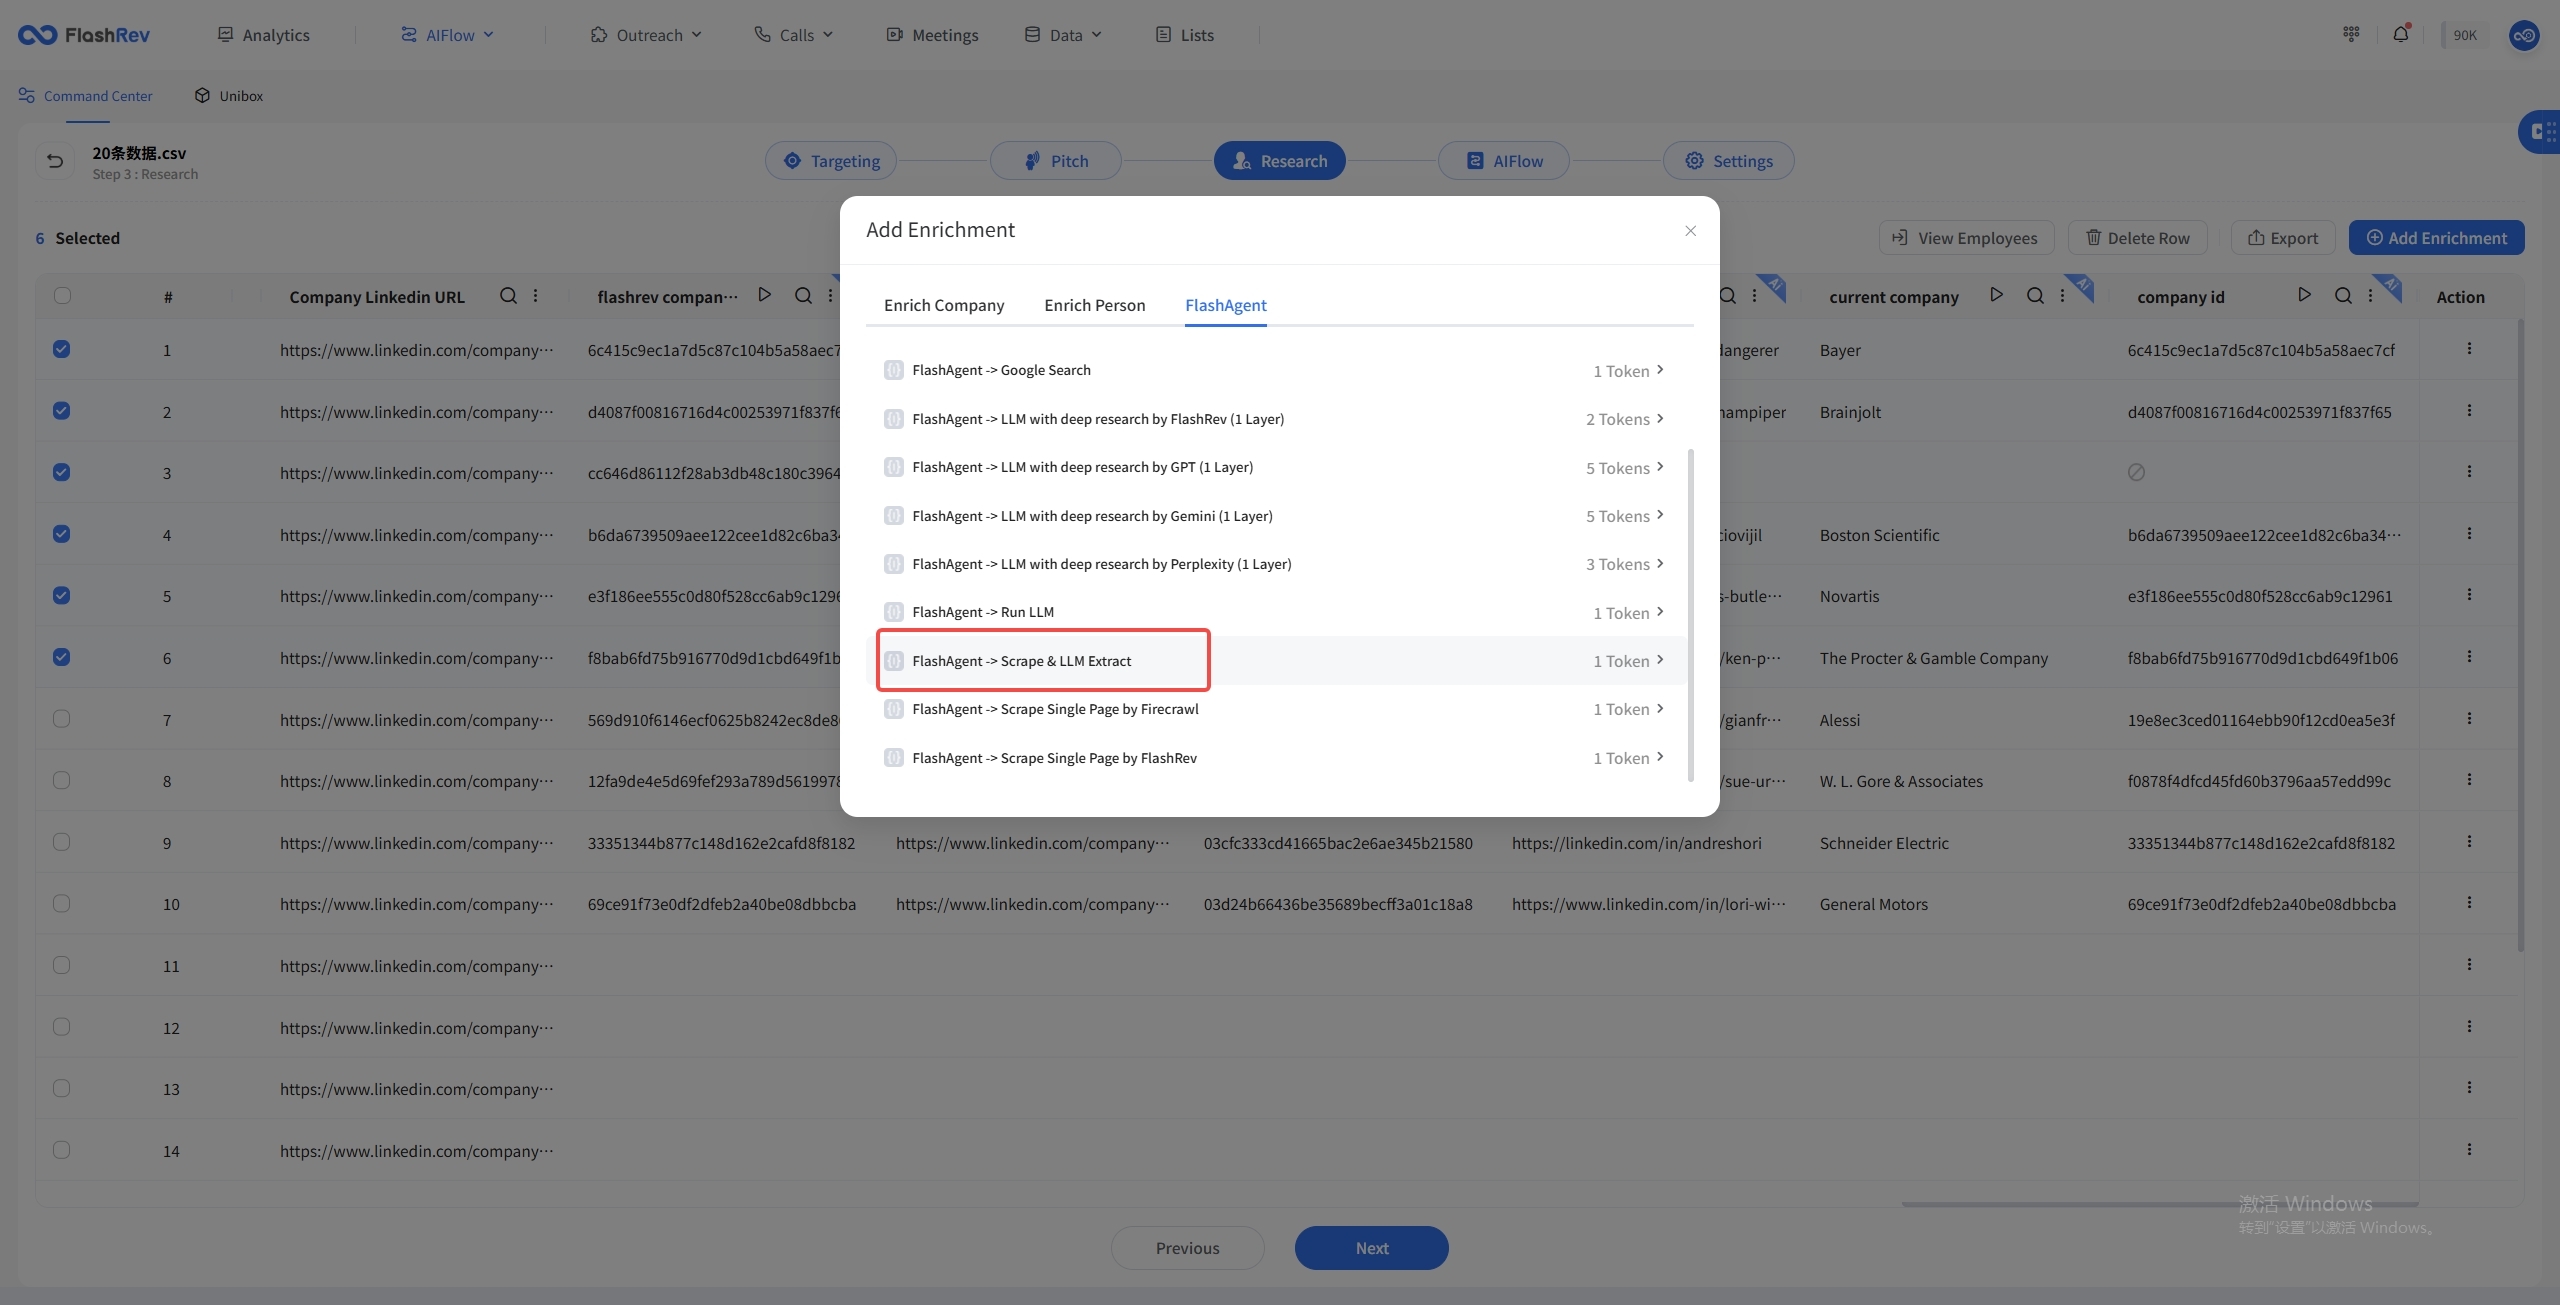Uncheck row 3 checkbox
This screenshot has width=2560, height=1305.
point(62,472)
